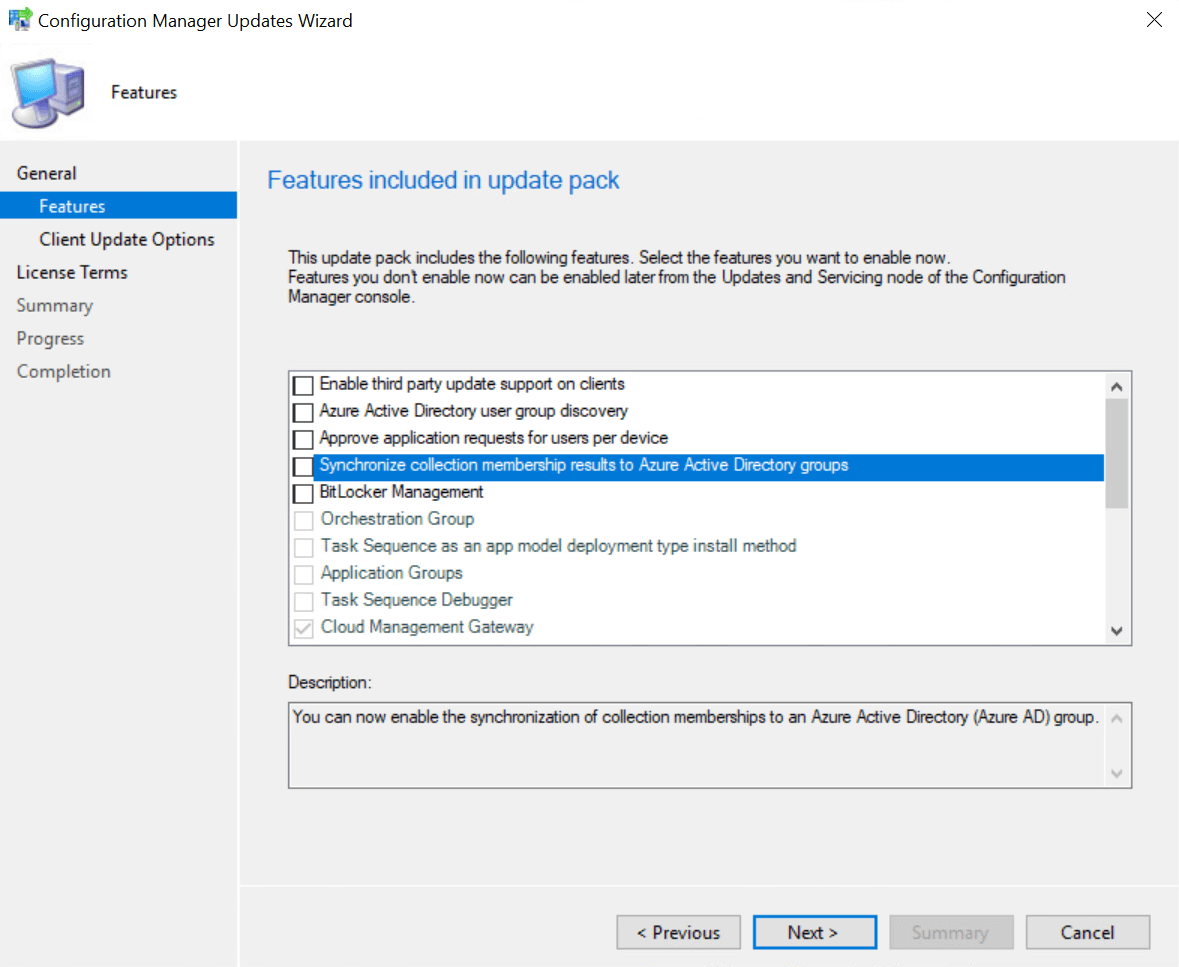This screenshot has width=1179, height=967.
Task: Enable third party update support checkbox
Action: (x=303, y=386)
